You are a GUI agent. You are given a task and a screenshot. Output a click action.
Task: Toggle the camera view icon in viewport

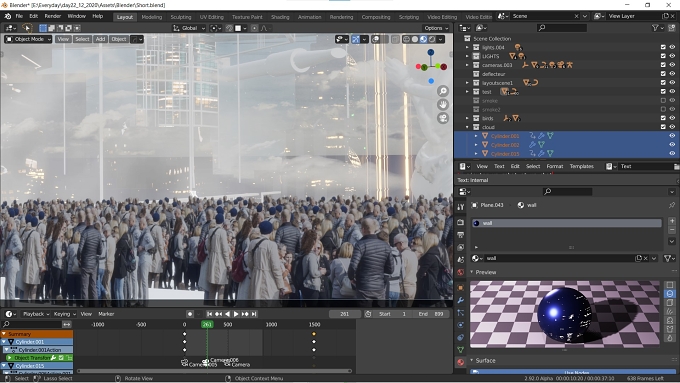point(443,118)
